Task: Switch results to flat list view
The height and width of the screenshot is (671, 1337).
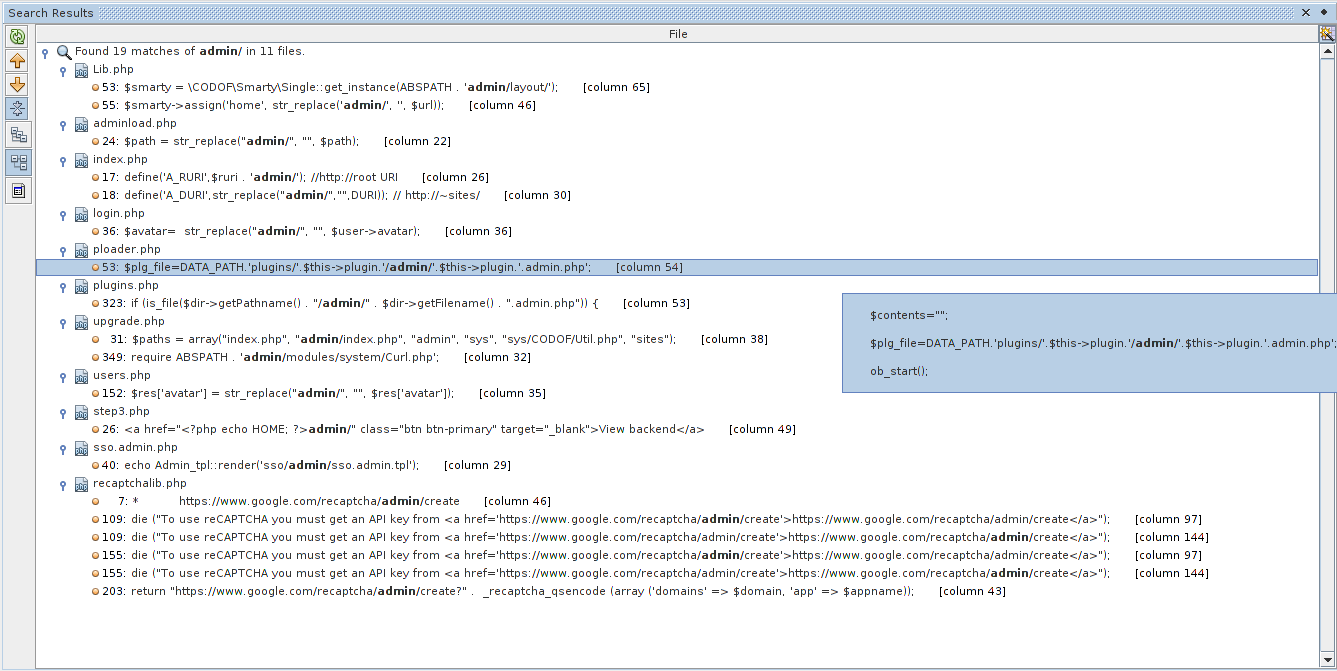Action: pyautogui.click(x=17, y=135)
